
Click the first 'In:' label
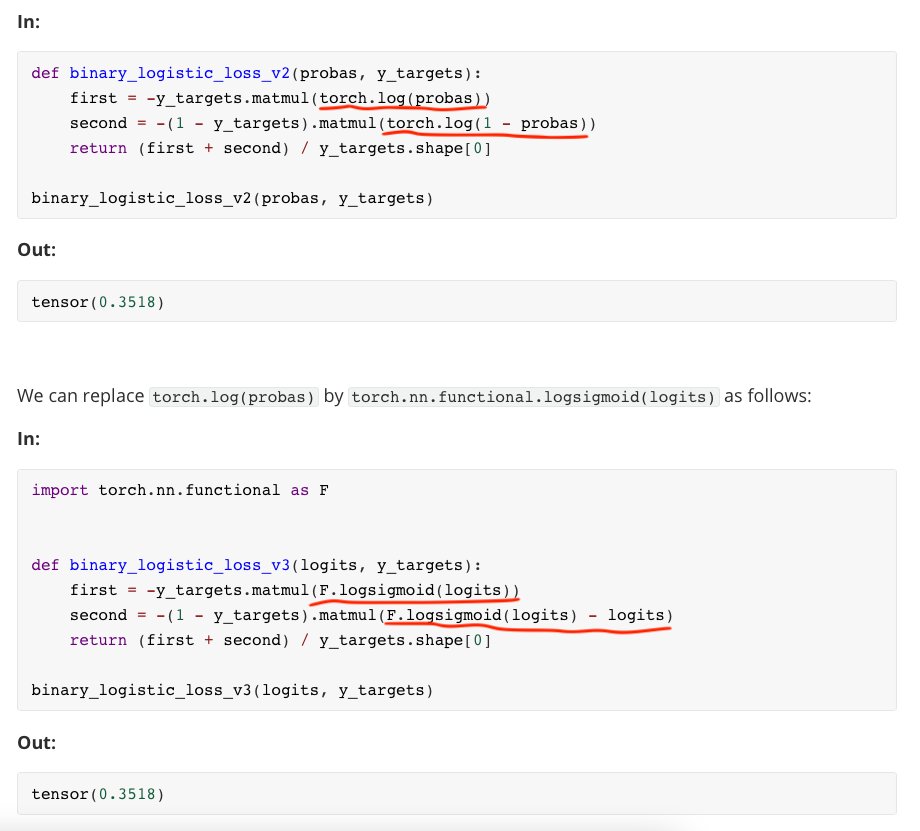coord(29,22)
